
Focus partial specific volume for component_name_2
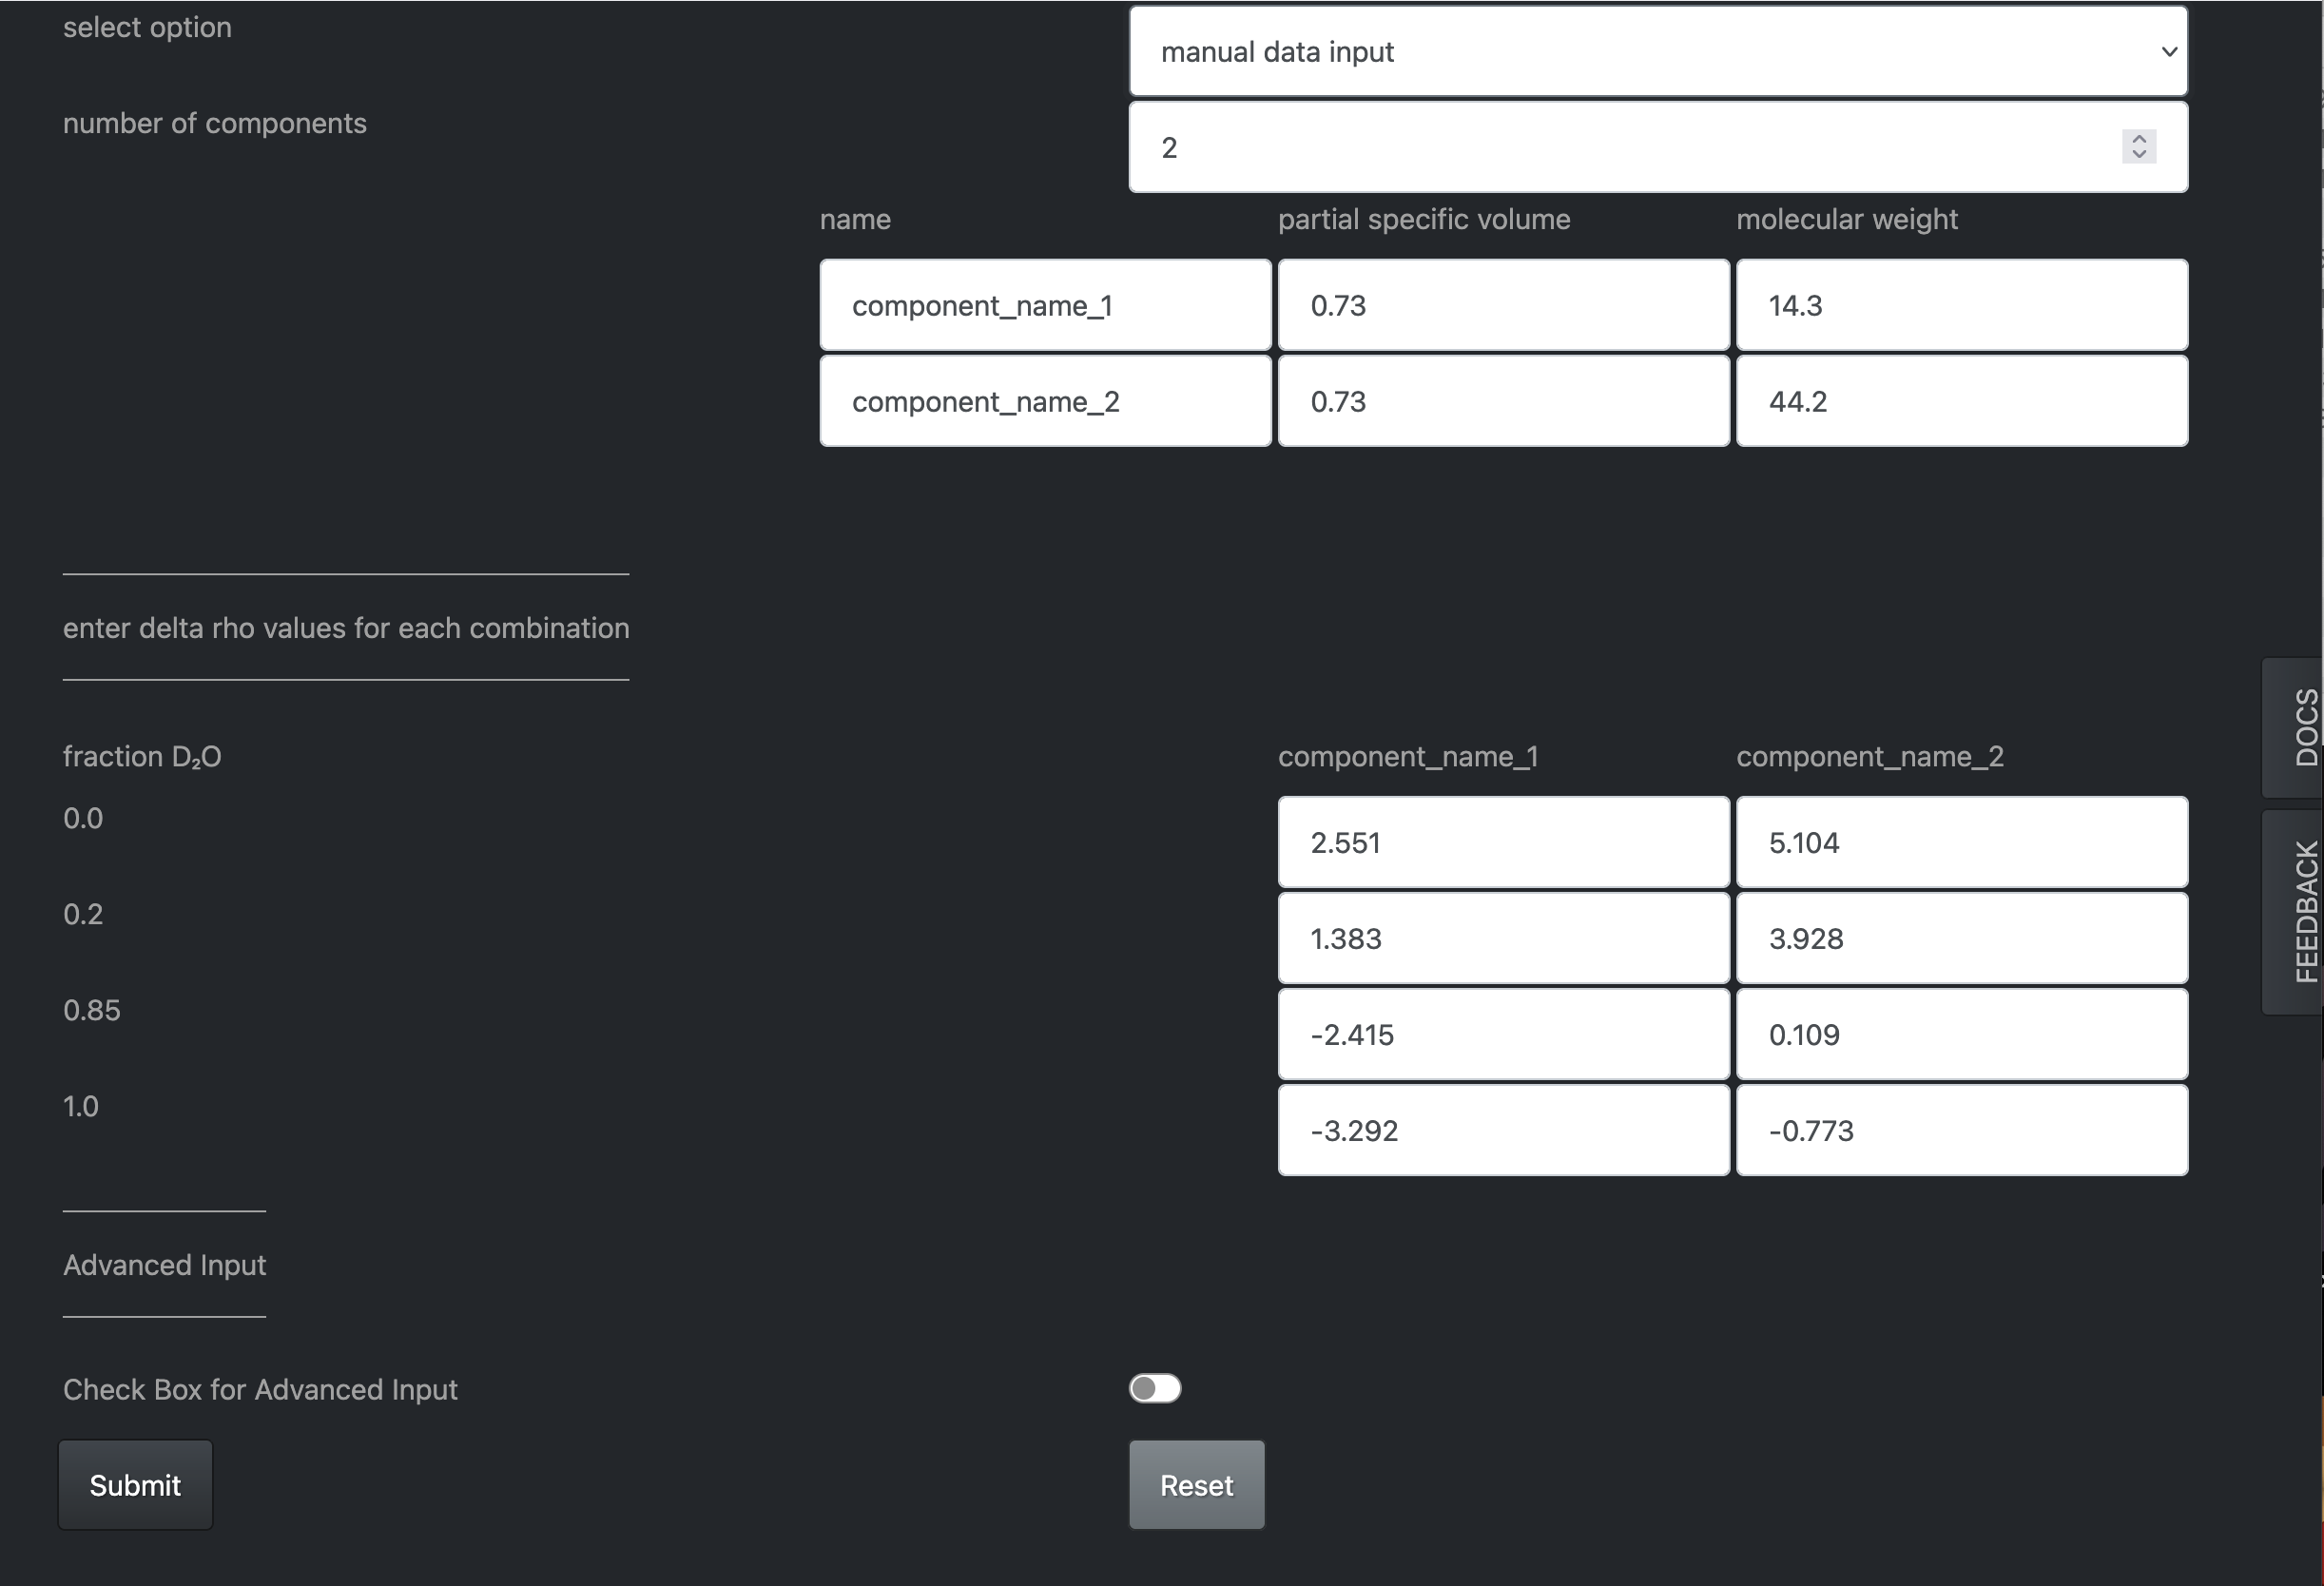pyautogui.click(x=1504, y=401)
